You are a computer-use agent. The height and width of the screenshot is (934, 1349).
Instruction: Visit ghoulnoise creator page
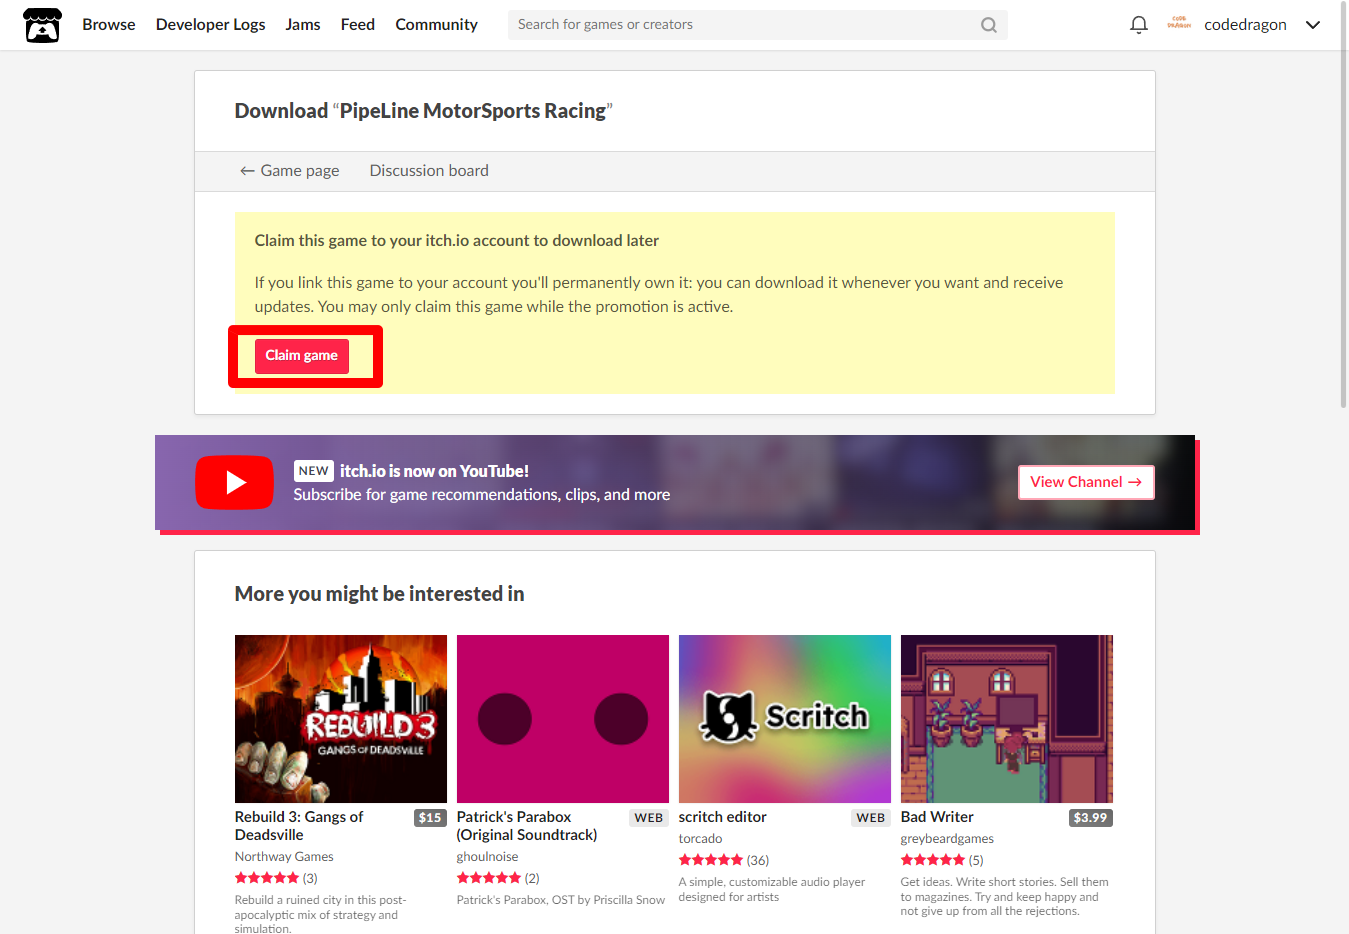pos(487,857)
